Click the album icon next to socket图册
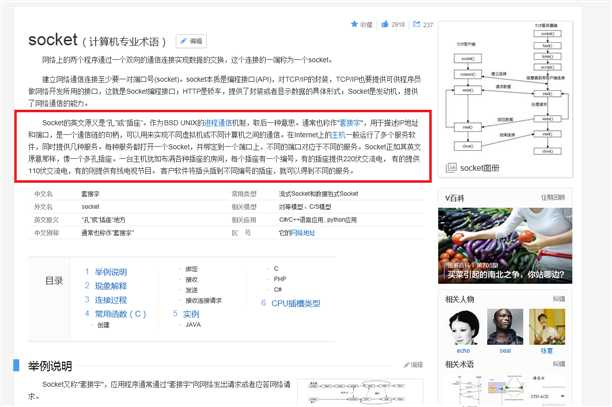 tap(451, 168)
